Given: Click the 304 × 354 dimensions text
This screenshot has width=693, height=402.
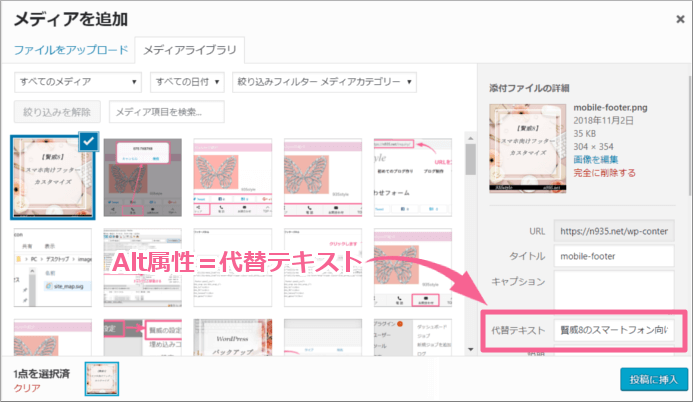Looking at the screenshot, I should [x=593, y=147].
